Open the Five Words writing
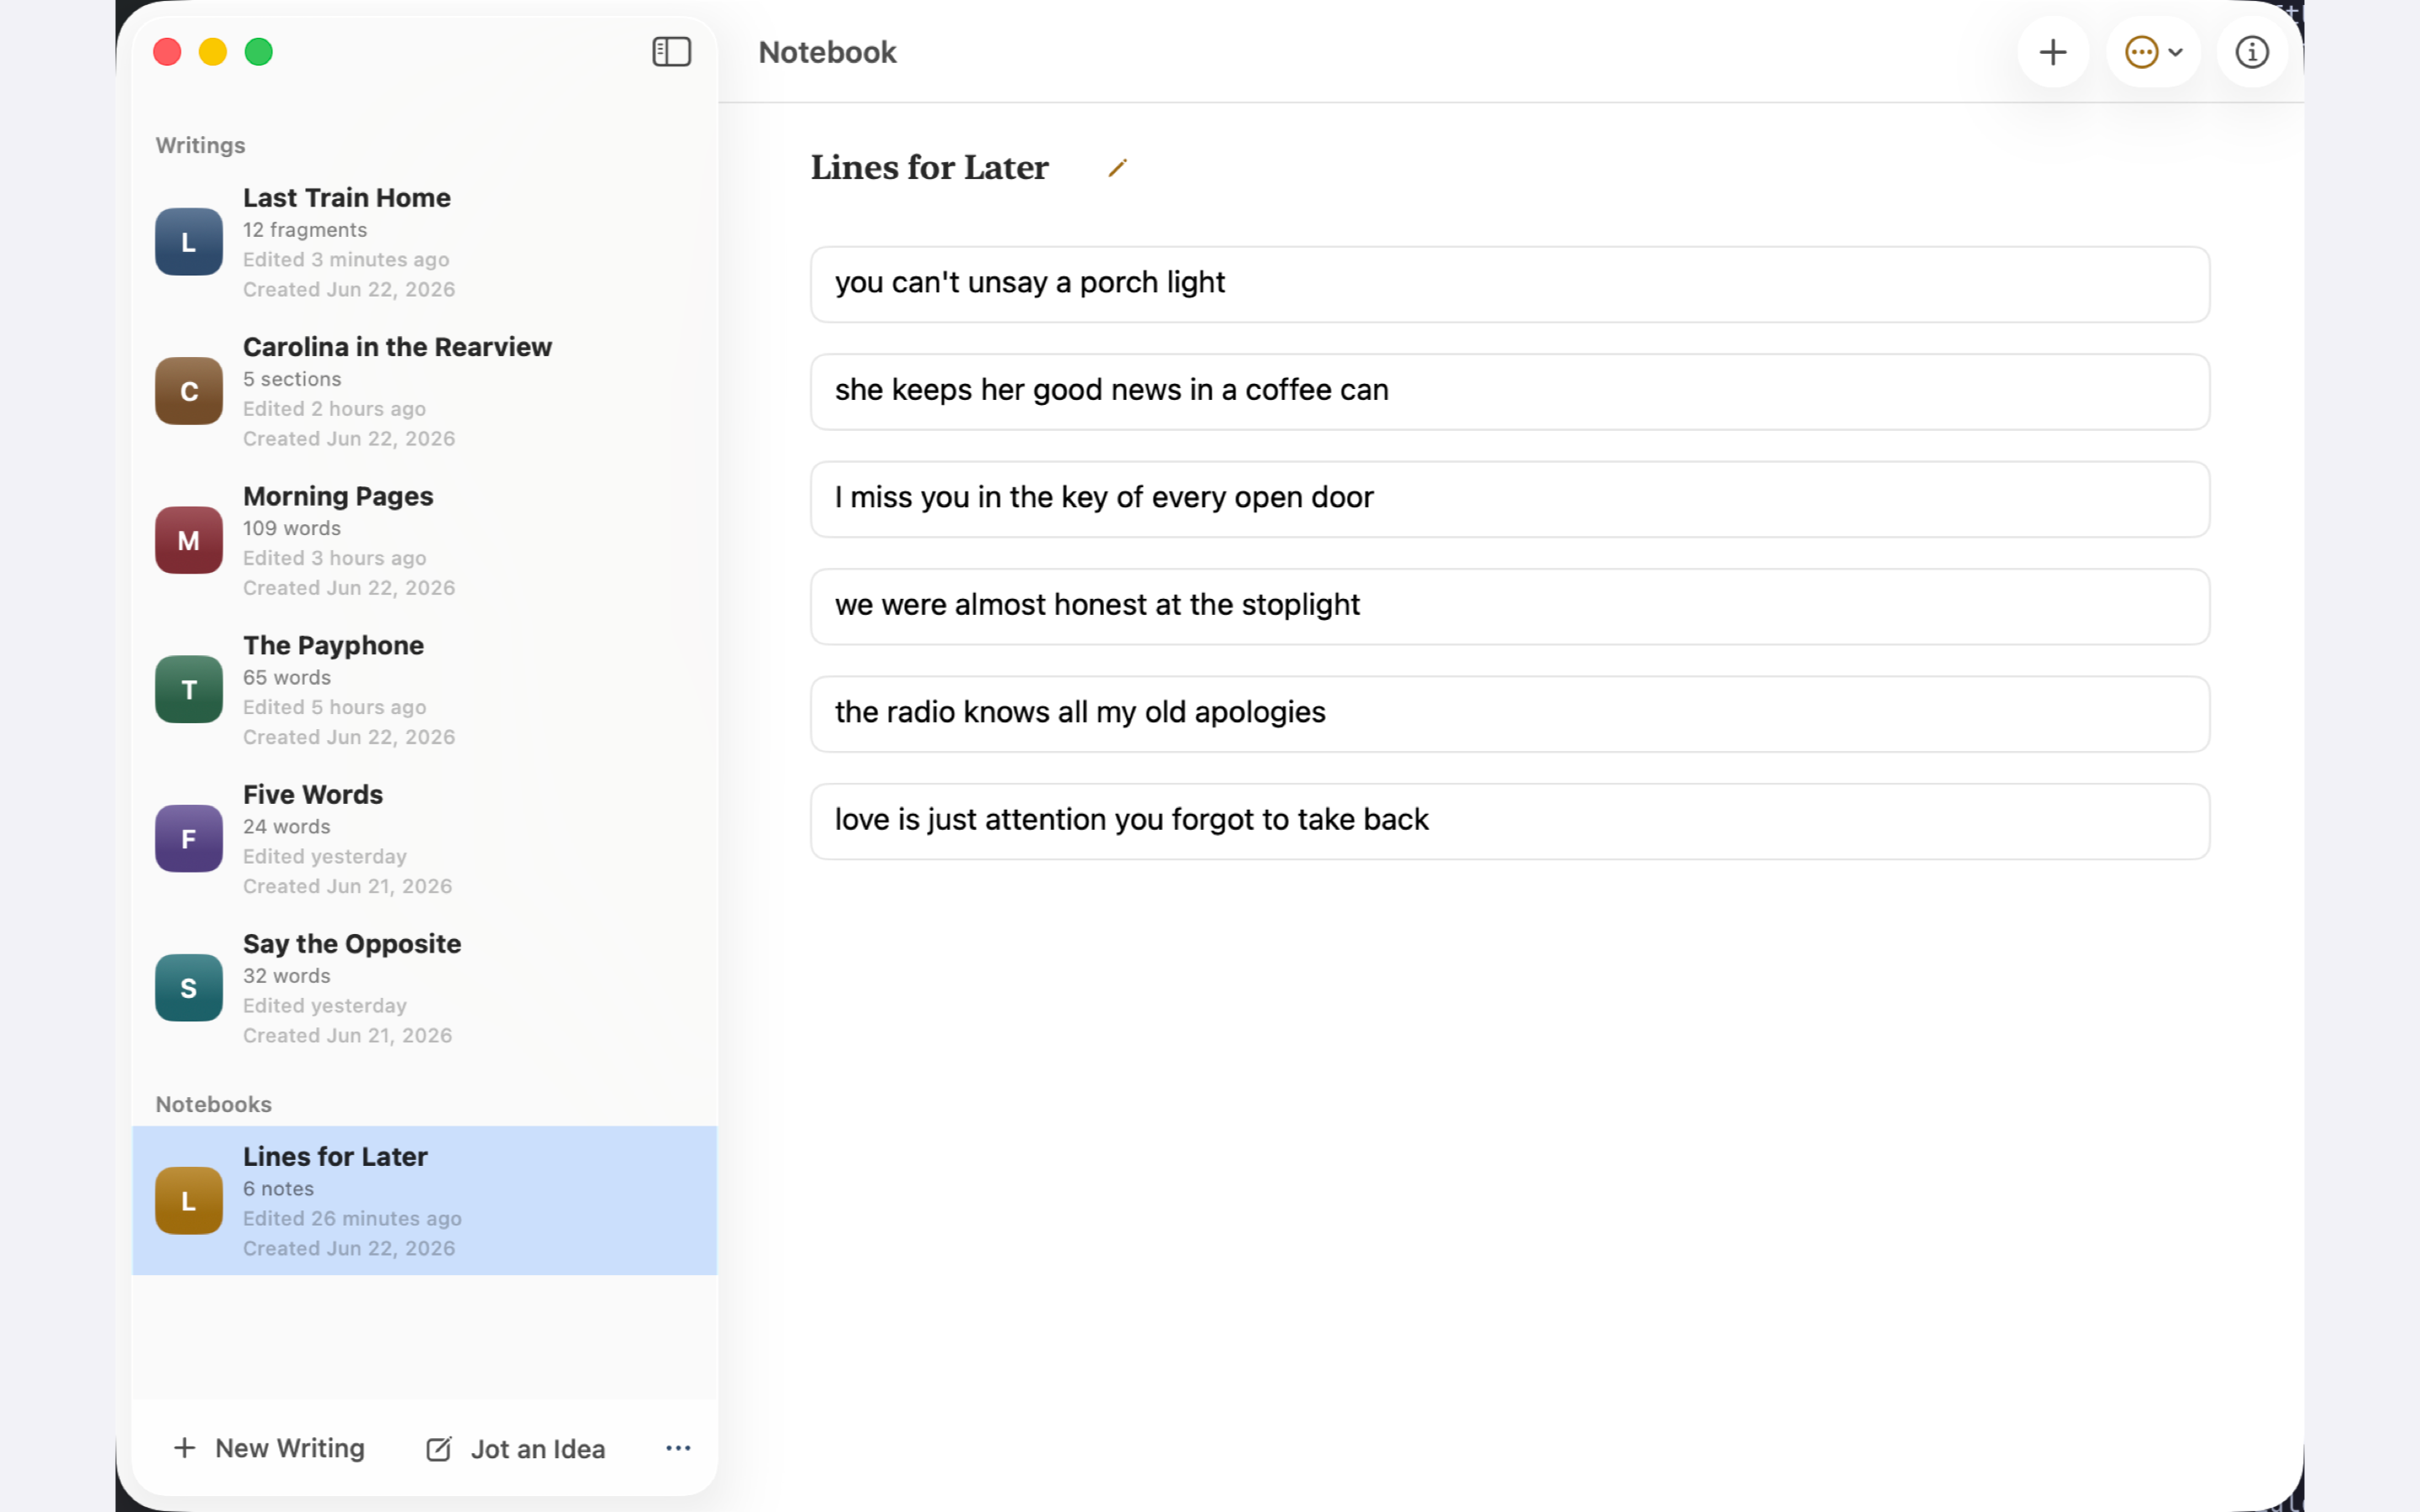 coord(424,838)
